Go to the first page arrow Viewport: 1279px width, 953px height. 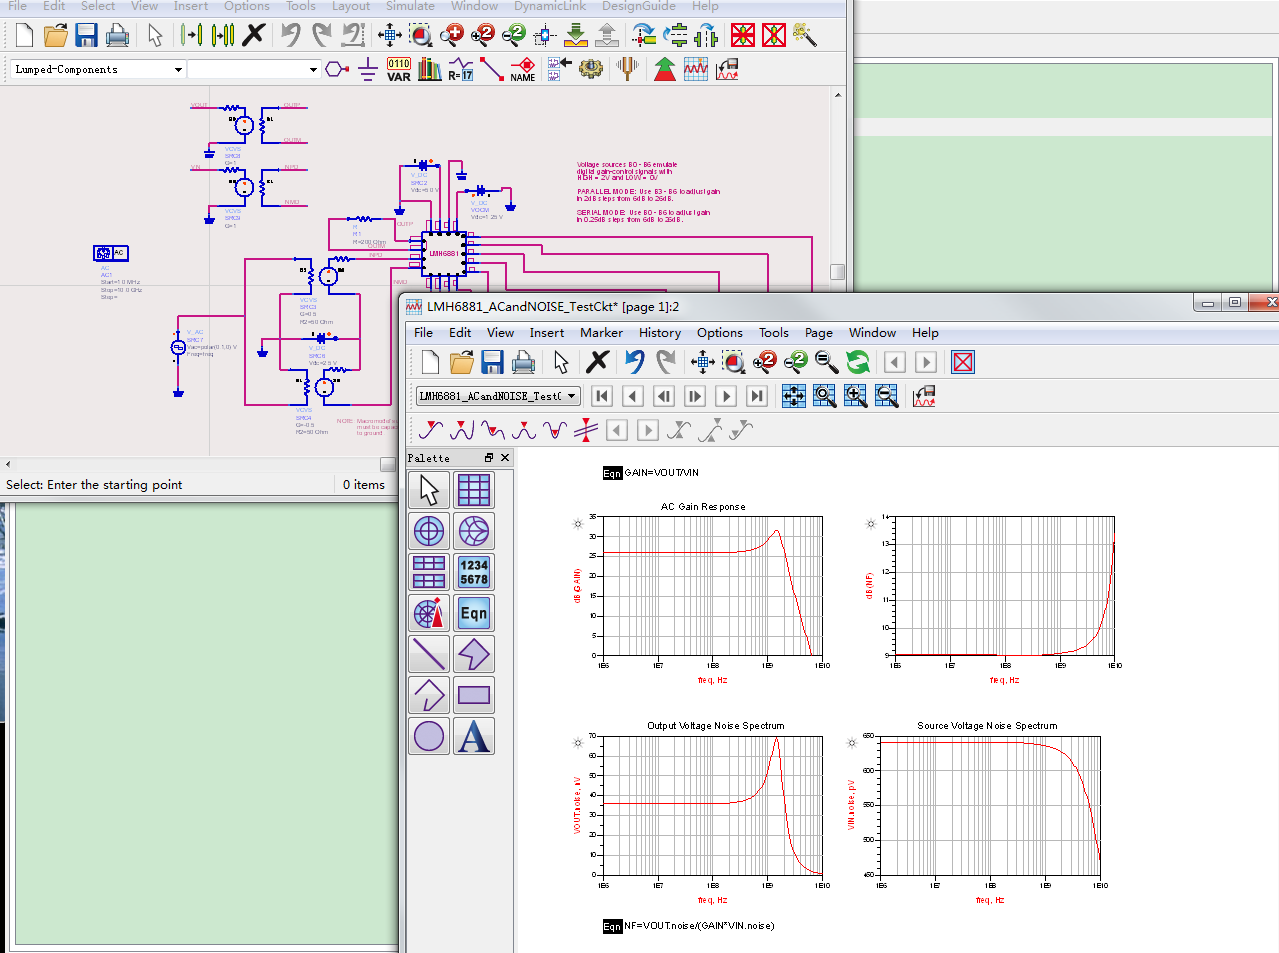point(602,396)
